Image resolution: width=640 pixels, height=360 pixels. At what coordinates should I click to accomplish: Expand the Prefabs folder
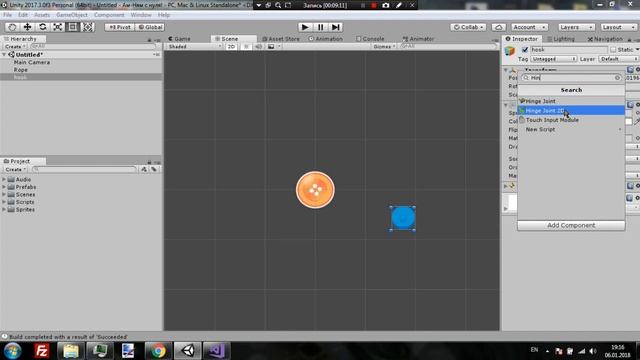click(4, 187)
